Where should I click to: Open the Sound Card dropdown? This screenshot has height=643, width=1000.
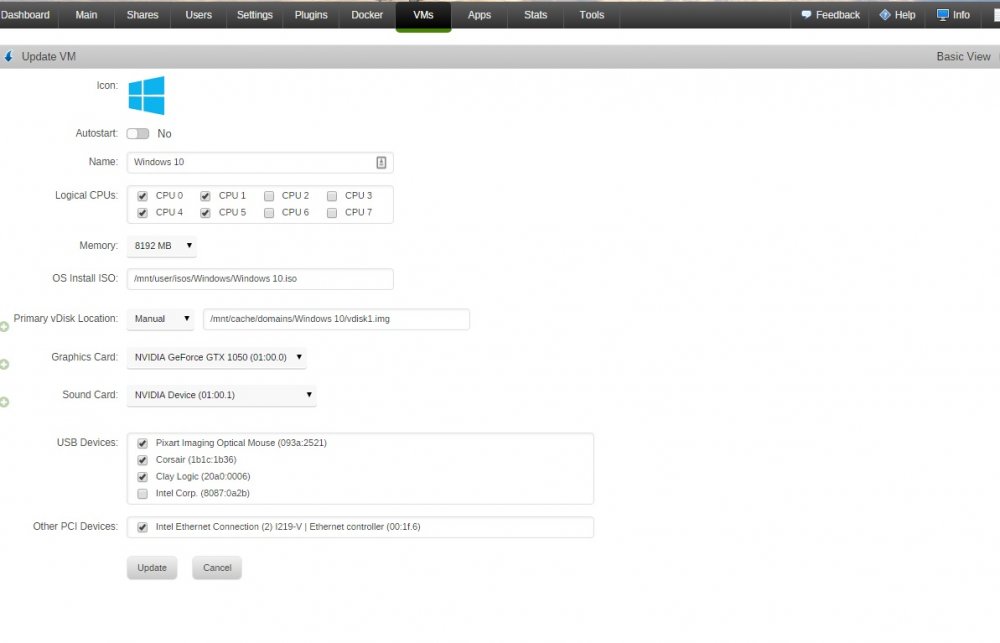[221, 395]
